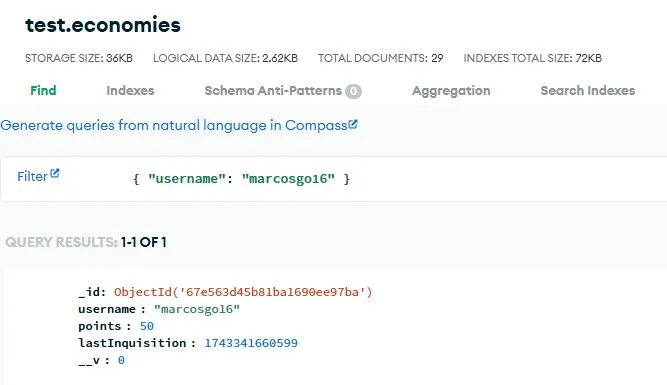Click the points value 50
Image resolution: width=667 pixels, height=385 pixels.
(x=147, y=326)
